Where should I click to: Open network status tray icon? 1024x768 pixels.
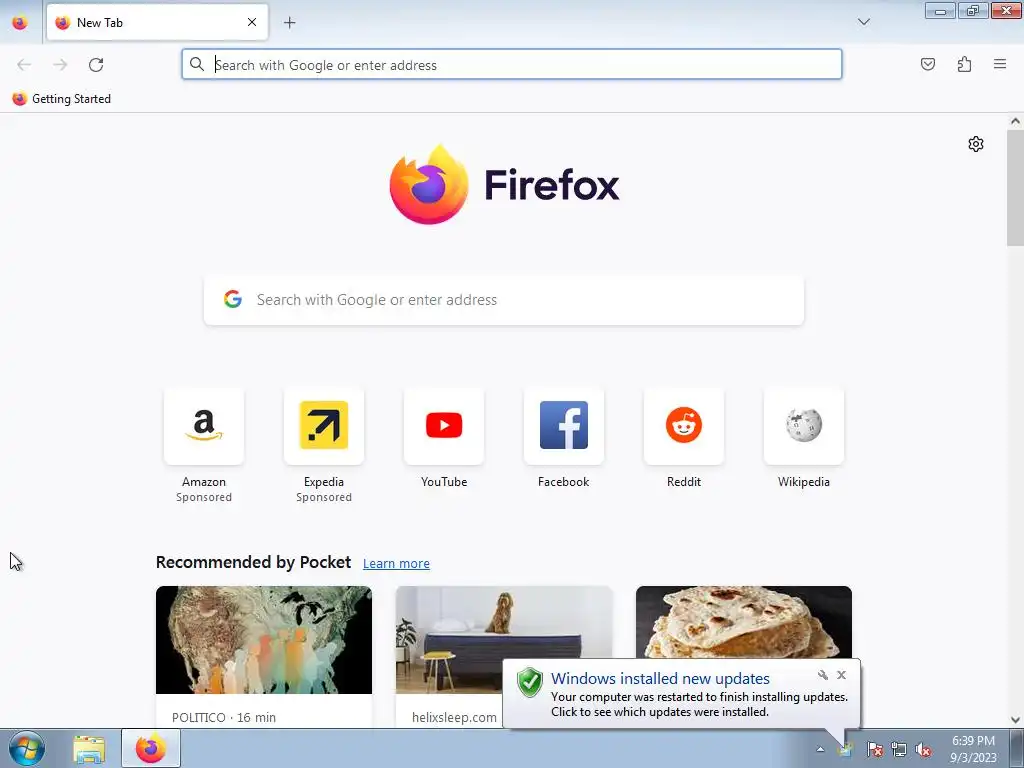[x=899, y=749]
